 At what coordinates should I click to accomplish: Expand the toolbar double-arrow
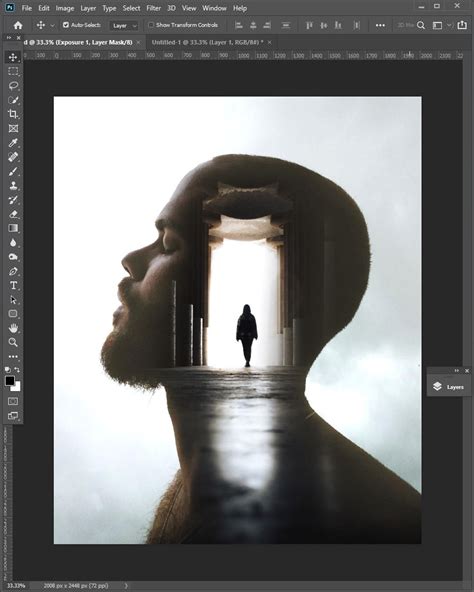(9, 38)
